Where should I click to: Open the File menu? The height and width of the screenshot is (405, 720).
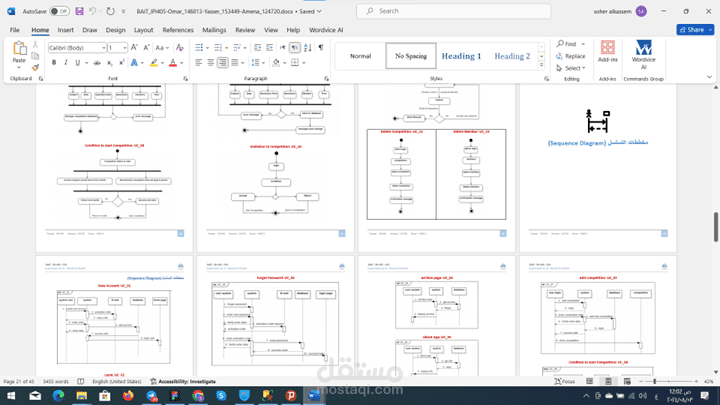point(15,30)
